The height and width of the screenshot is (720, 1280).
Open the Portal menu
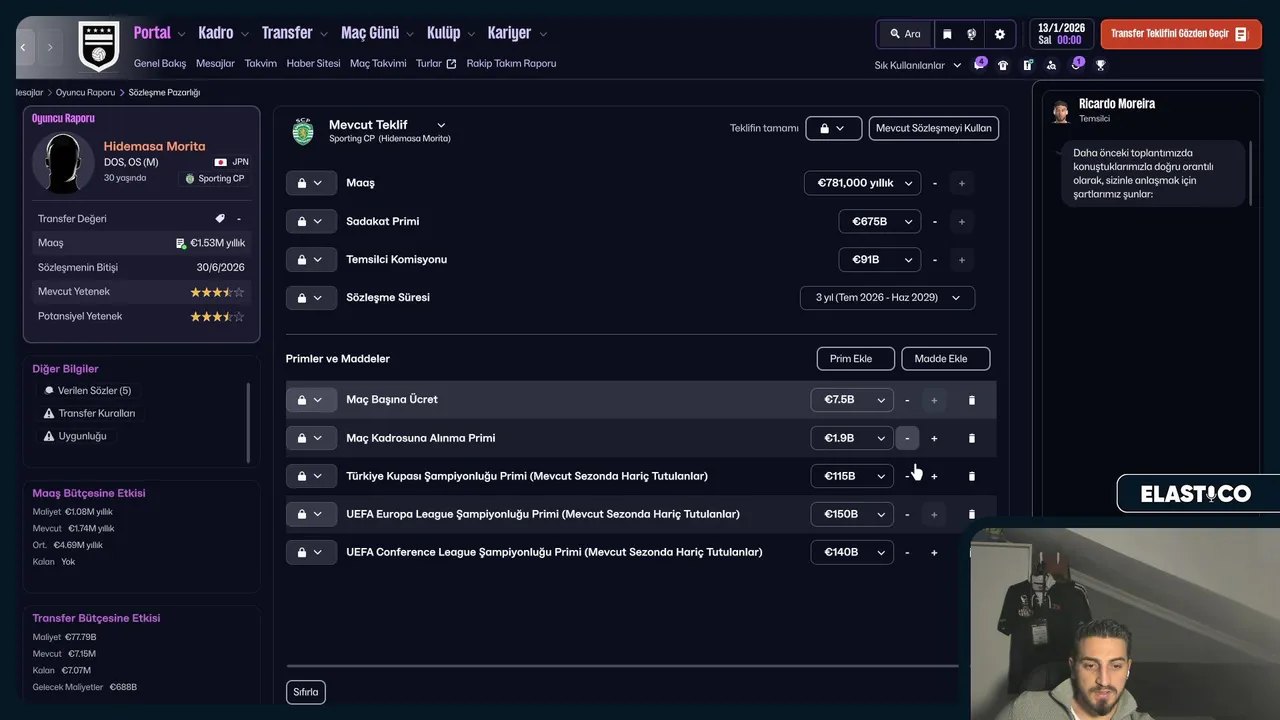[x=160, y=33]
